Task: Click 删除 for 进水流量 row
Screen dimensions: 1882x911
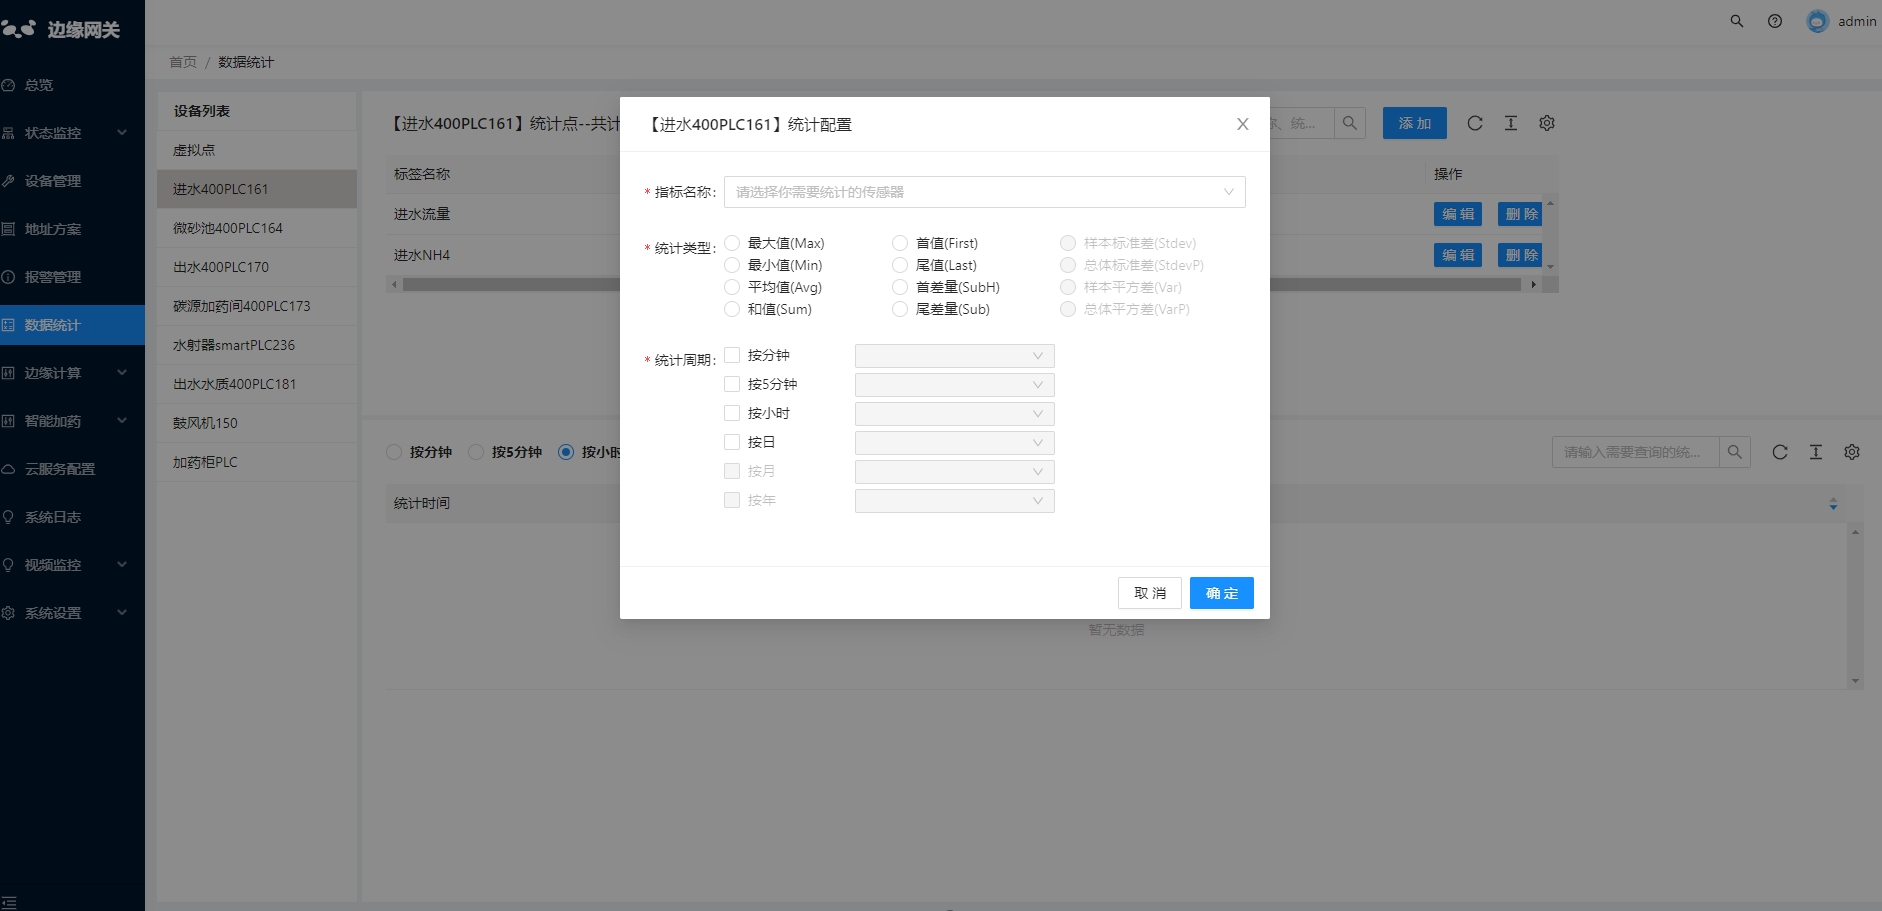Action: 1520,214
